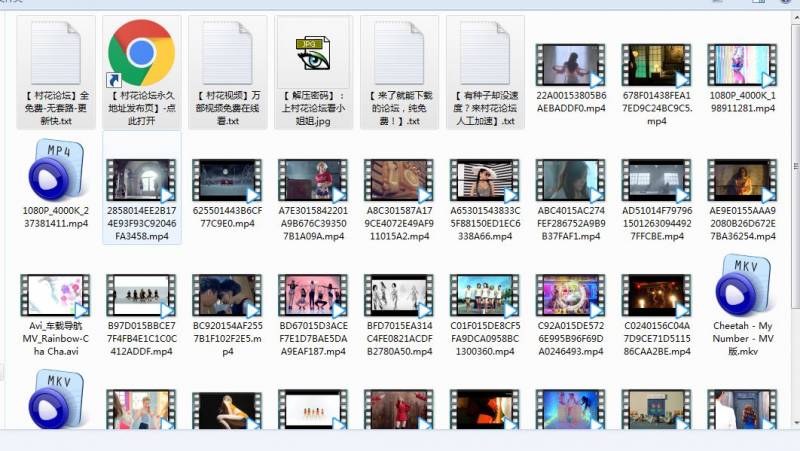Select video 678F01438FEA17ED9C24BC9C5.mp4
Screen dimensions: 800x451
656,65
